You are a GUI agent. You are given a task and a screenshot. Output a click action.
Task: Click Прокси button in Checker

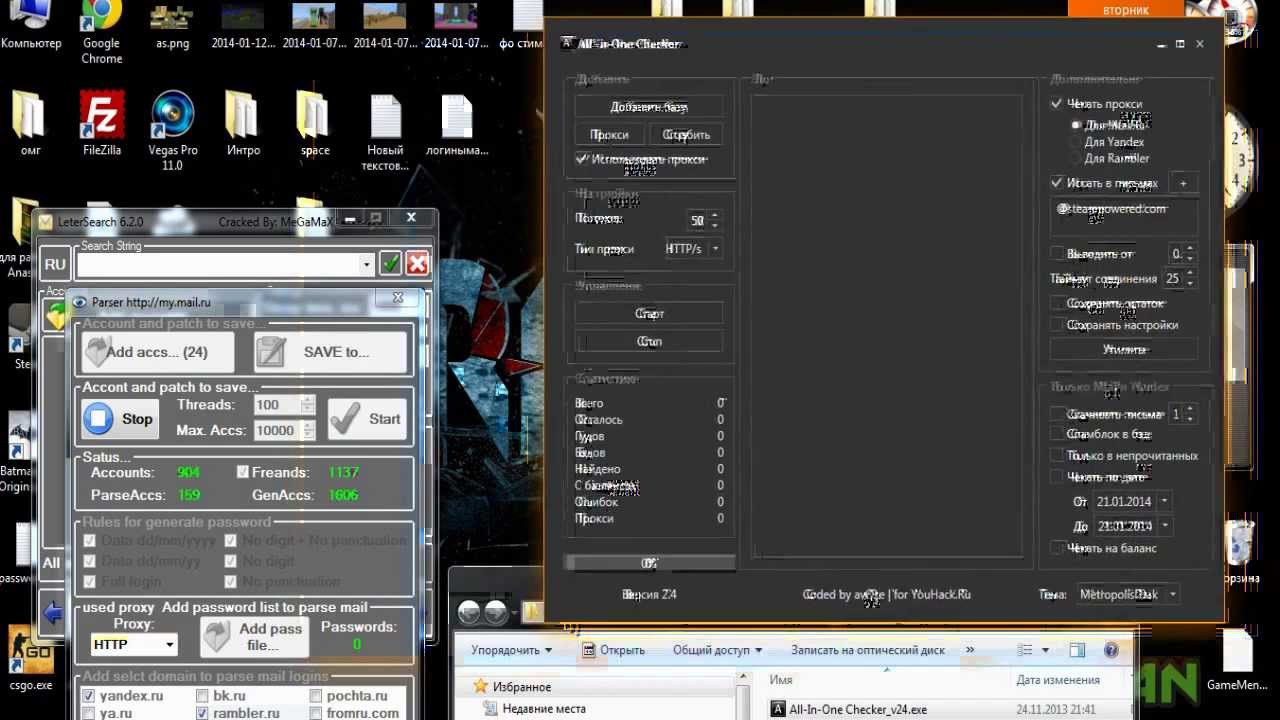(x=609, y=135)
